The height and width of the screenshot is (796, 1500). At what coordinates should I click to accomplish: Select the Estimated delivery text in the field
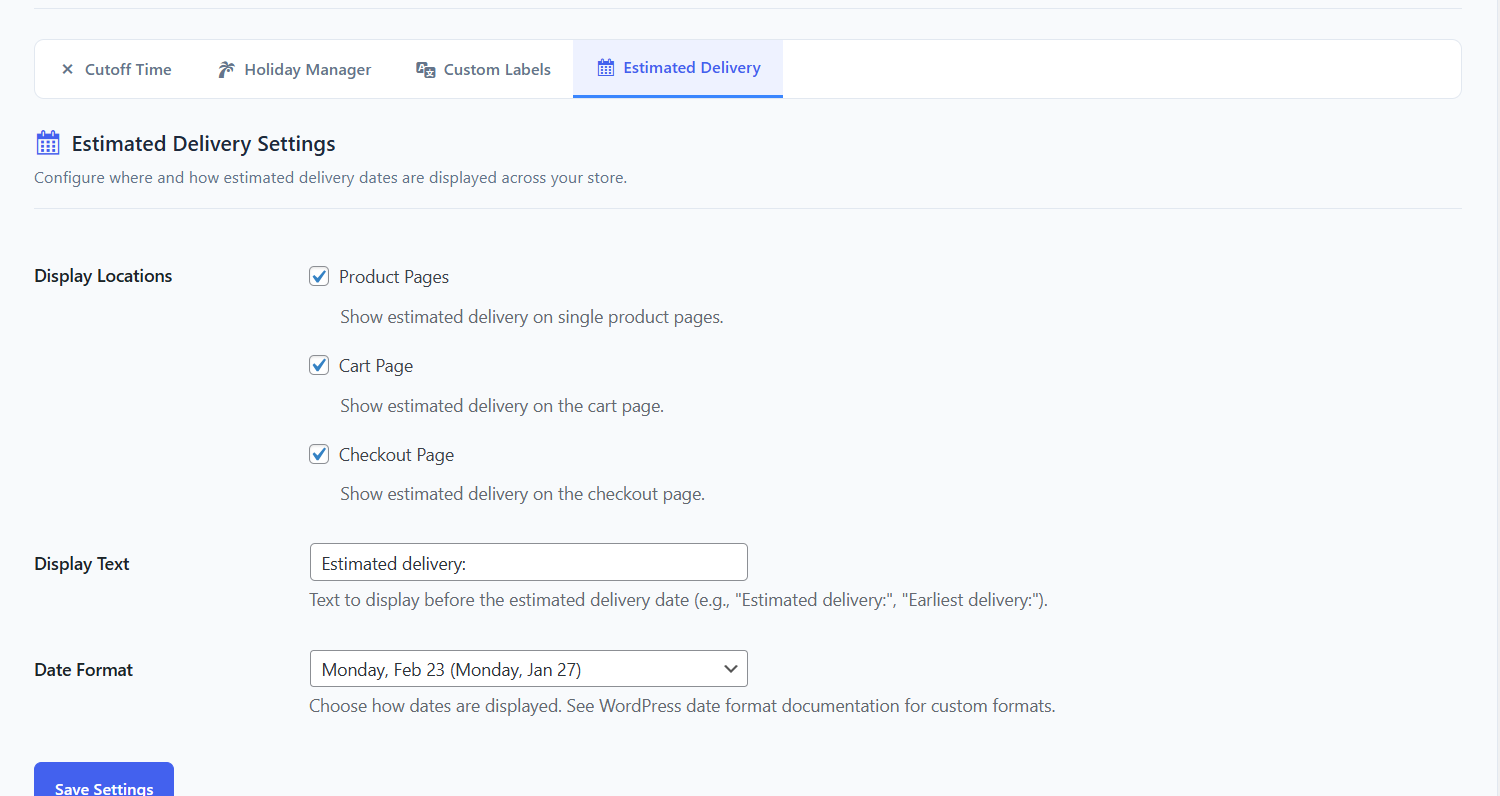395,562
